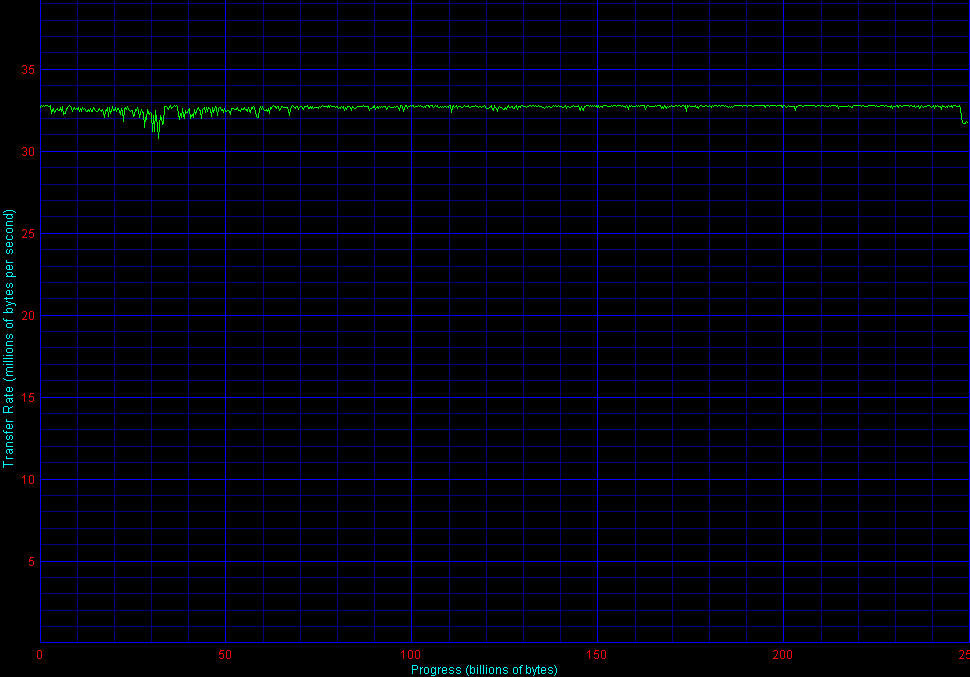The width and height of the screenshot is (970, 677).
Task: Click the Y-axis value 10
Action: tap(28, 480)
